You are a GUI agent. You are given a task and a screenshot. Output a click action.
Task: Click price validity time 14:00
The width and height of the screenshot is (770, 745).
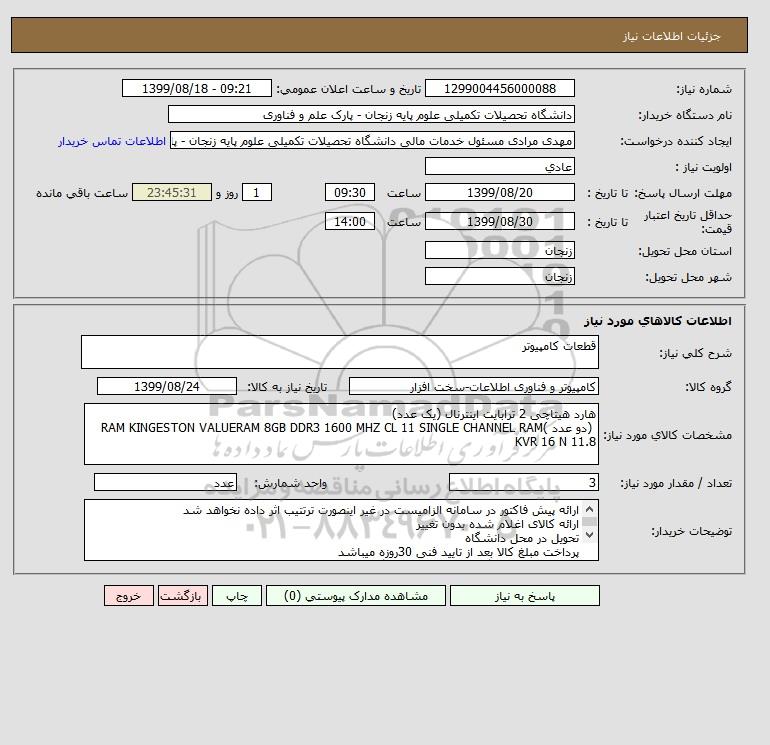tap(350, 221)
